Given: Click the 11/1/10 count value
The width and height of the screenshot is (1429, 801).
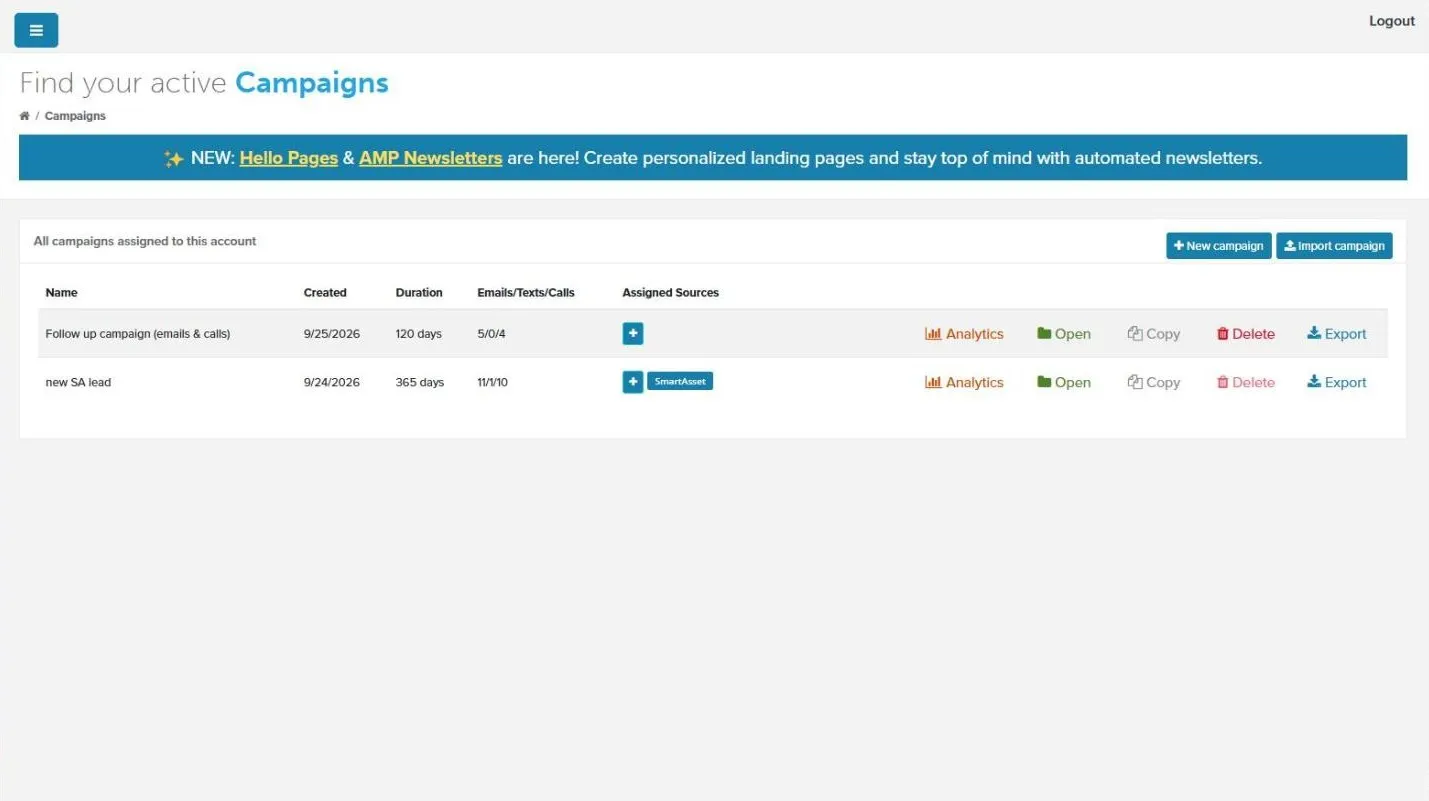Looking at the screenshot, I should 493,382.
